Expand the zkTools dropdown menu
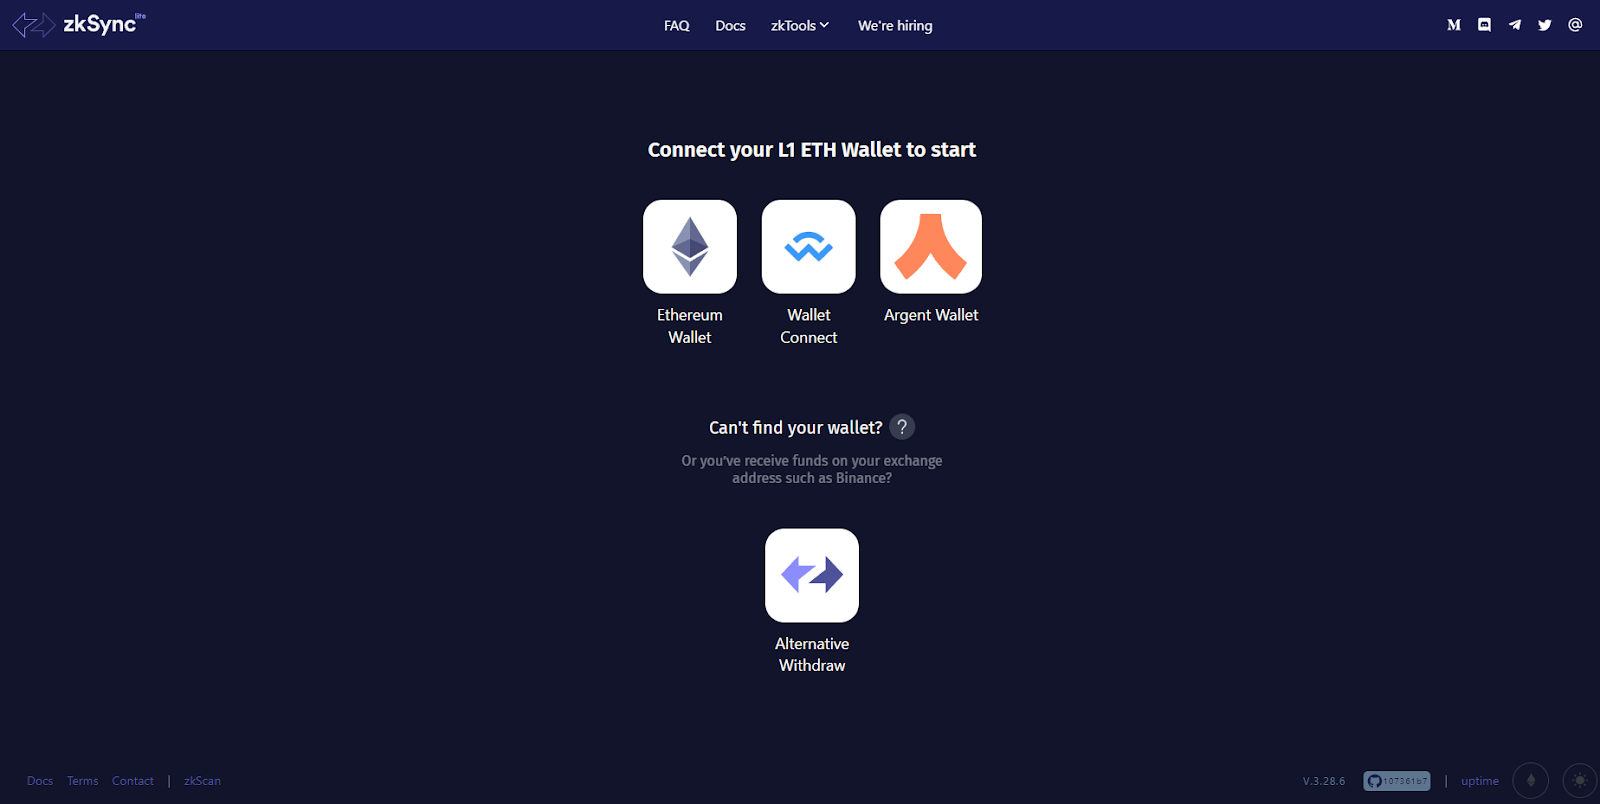 point(800,26)
